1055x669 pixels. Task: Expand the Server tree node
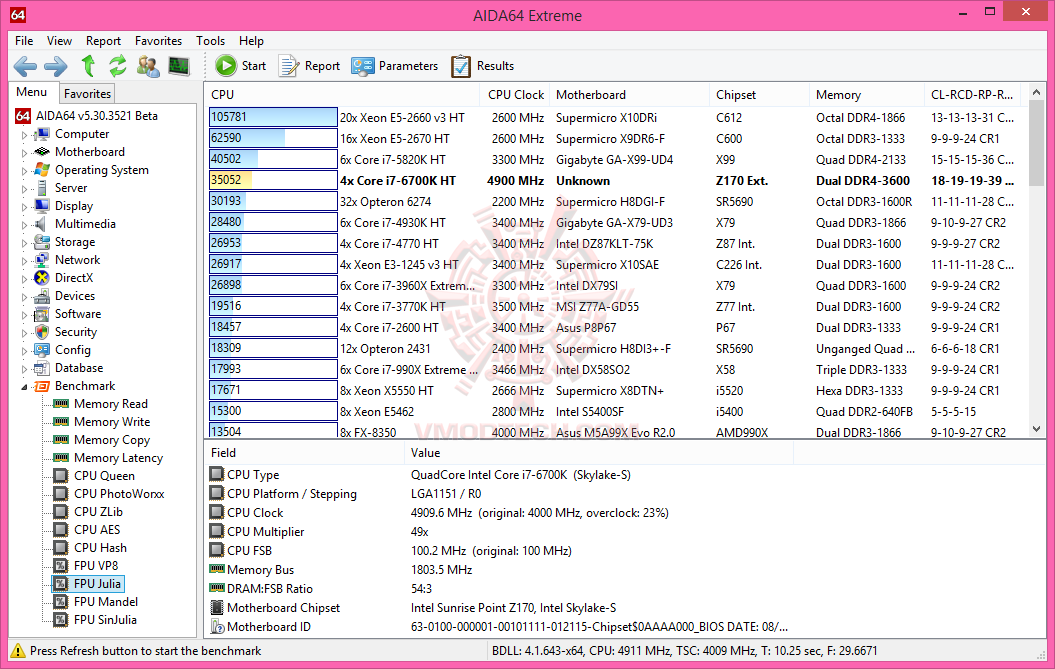[x=24, y=188]
